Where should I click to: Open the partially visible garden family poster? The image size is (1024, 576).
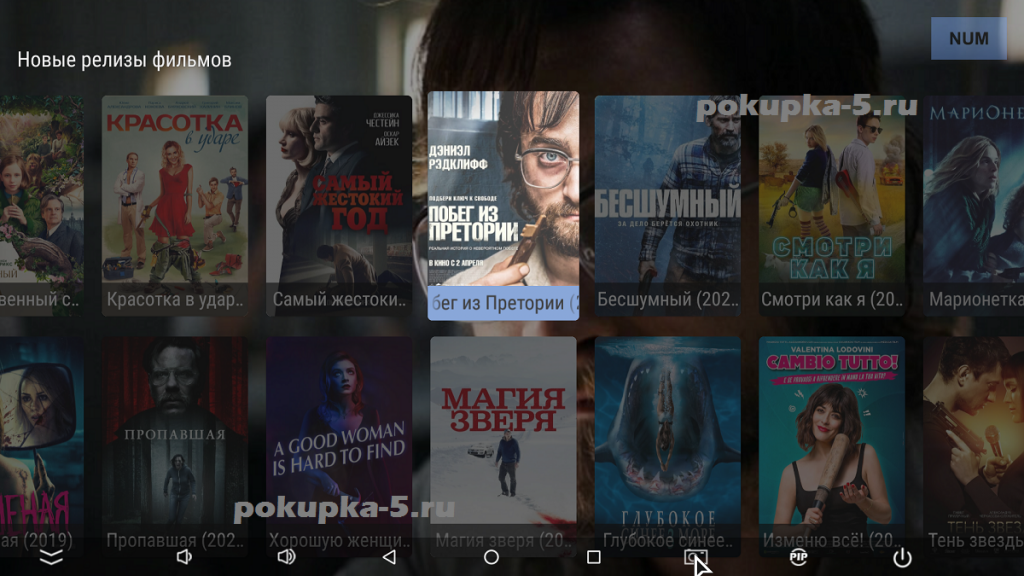pos(42,206)
